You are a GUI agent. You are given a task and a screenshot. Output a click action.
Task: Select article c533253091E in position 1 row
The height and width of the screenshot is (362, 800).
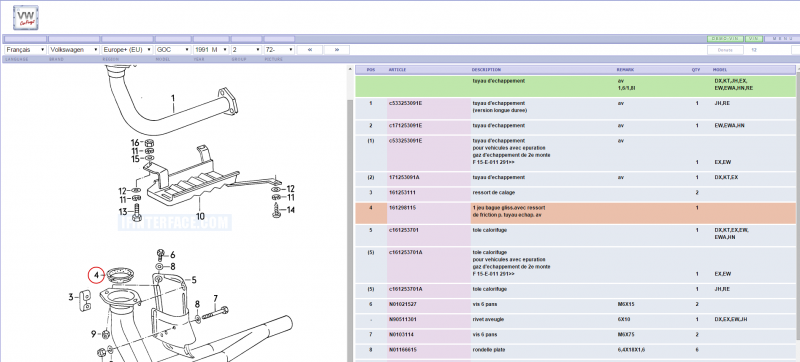(406, 103)
